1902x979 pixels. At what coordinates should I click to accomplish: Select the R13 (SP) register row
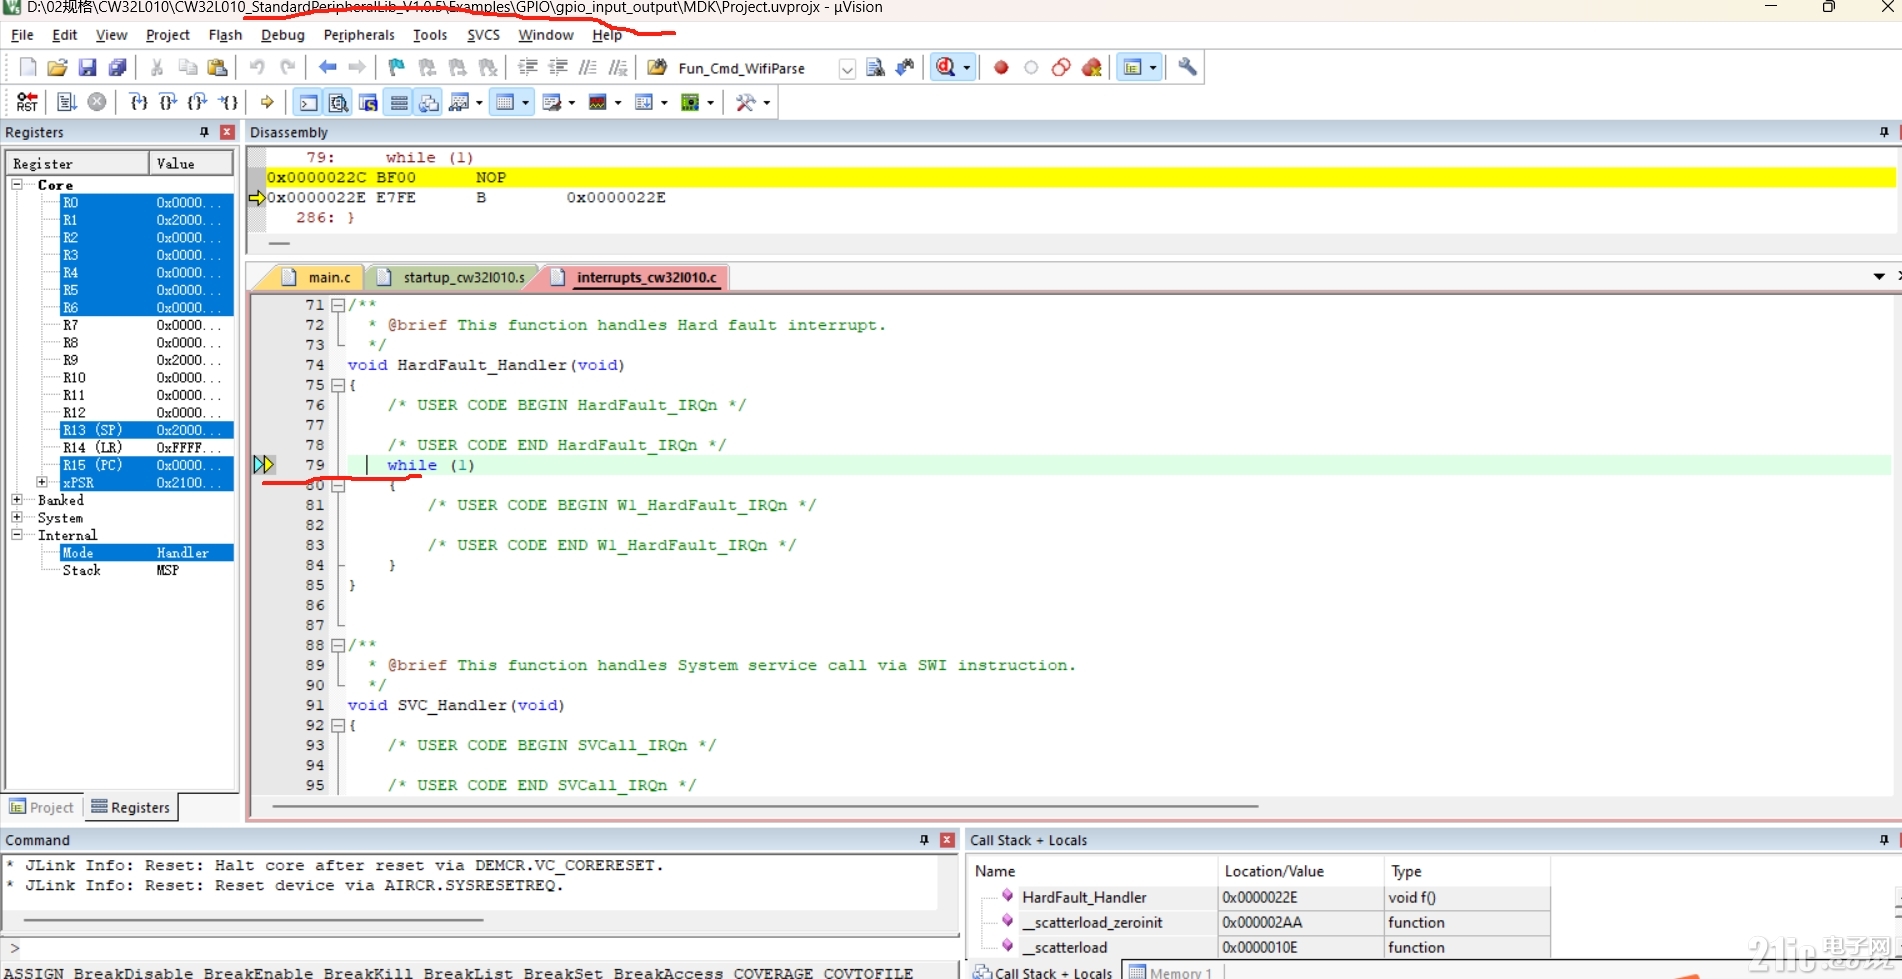click(x=146, y=430)
